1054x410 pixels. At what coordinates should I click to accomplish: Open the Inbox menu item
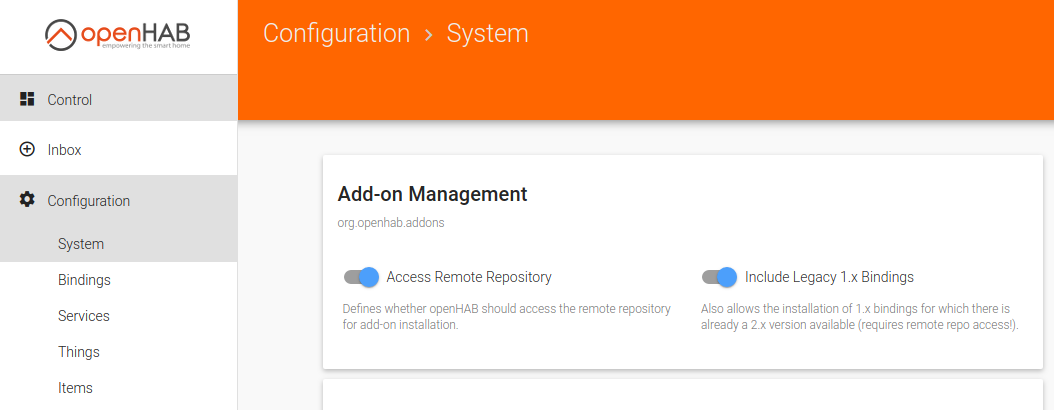pos(118,149)
